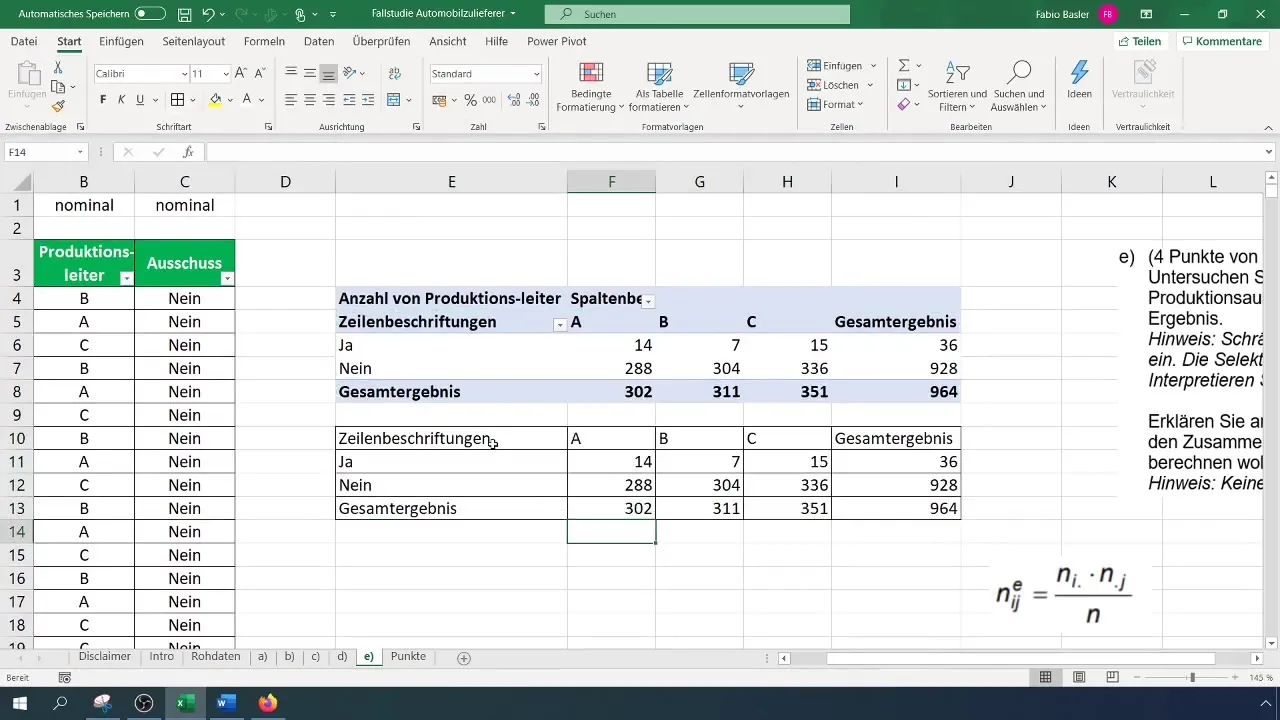Open the font name Calibri dropdown
1280x720 pixels.
185,74
